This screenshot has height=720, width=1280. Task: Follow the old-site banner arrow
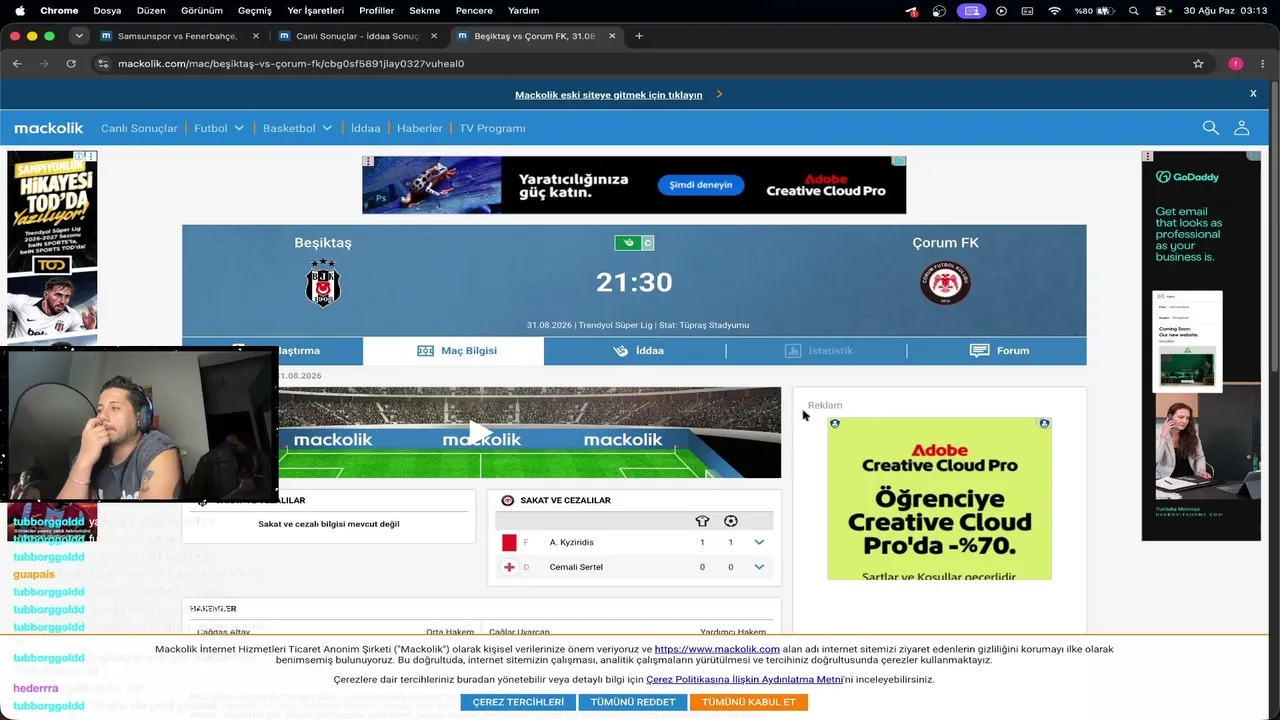719,94
